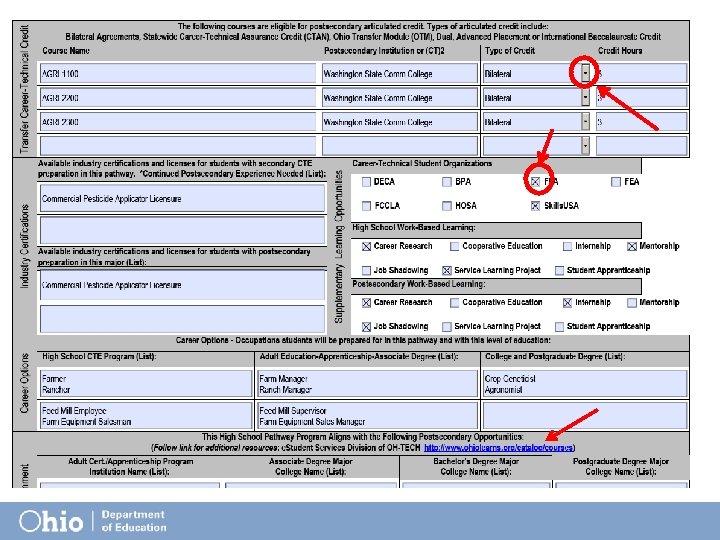Check the DECA organization box
Screen dimensions: 720x540
coord(366,182)
